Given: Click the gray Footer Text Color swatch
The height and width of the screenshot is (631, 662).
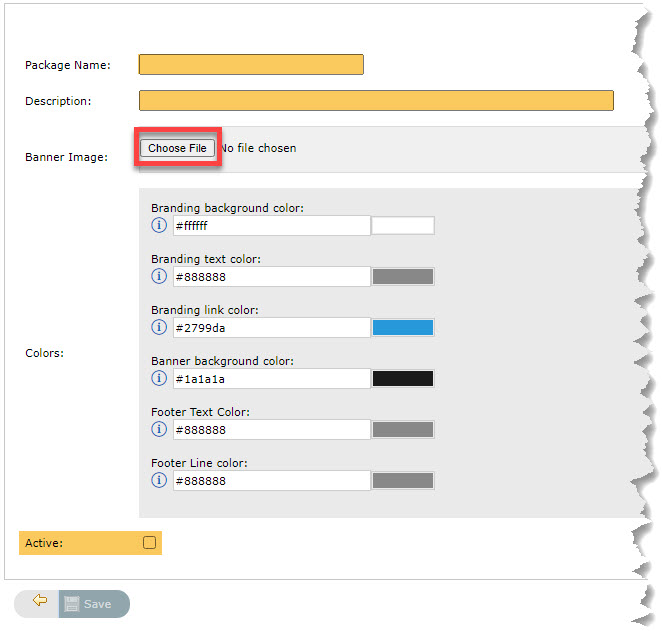Looking at the screenshot, I should pyautogui.click(x=403, y=430).
